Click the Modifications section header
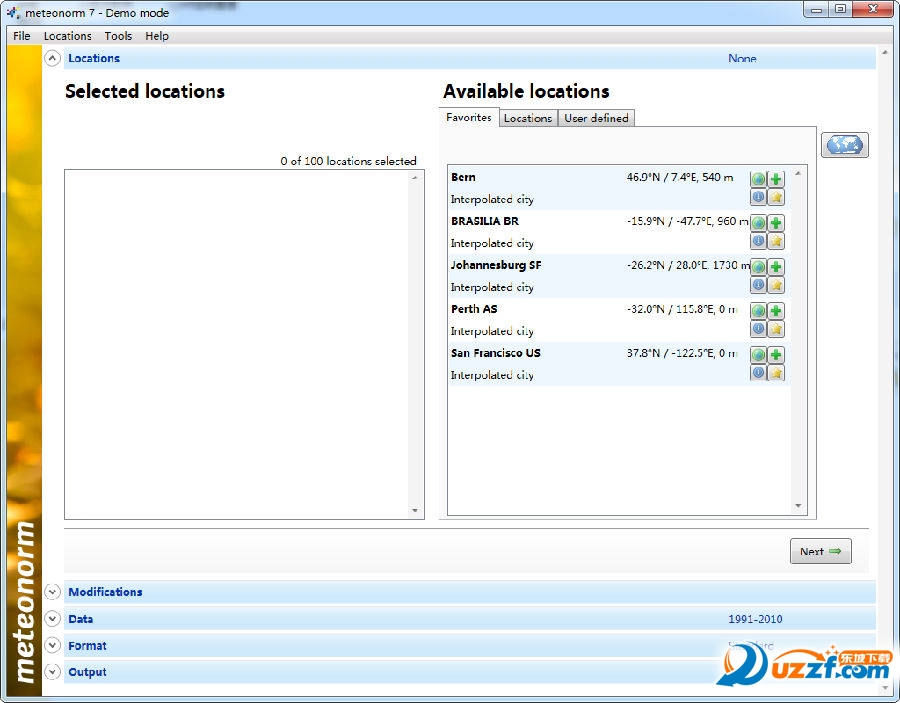 (x=470, y=592)
